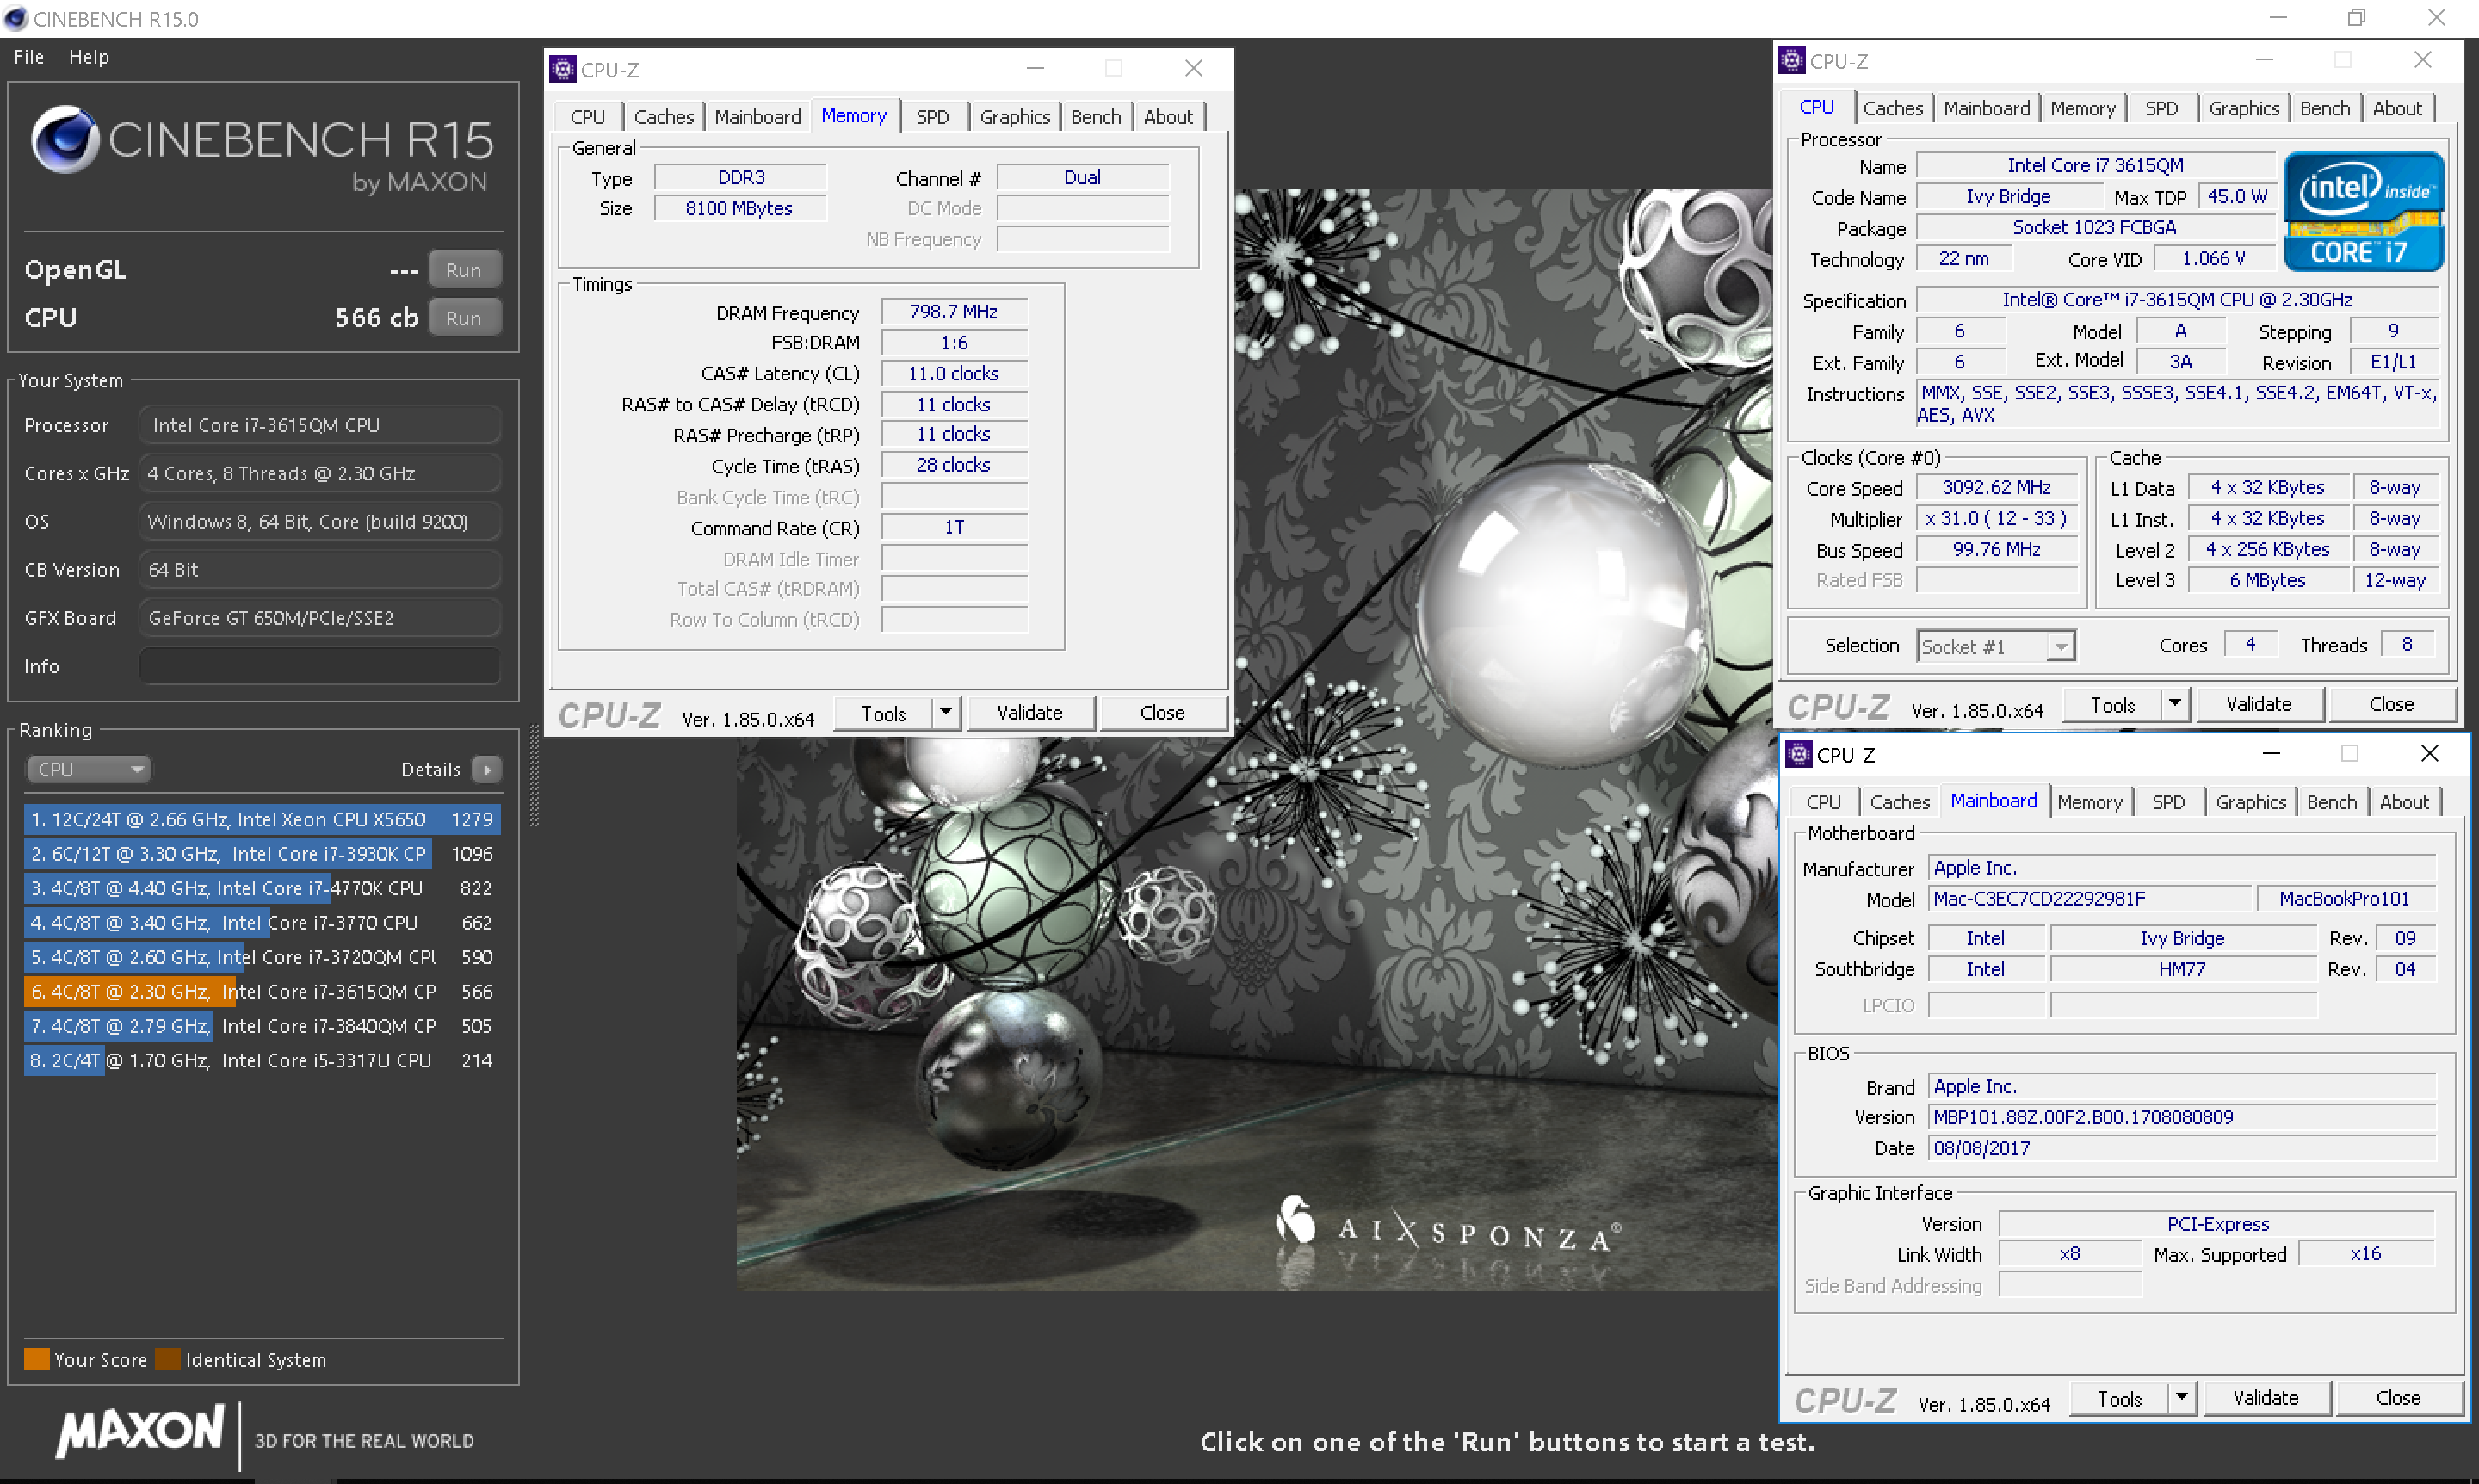Restore down the Cinebench main window

point(2357,18)
